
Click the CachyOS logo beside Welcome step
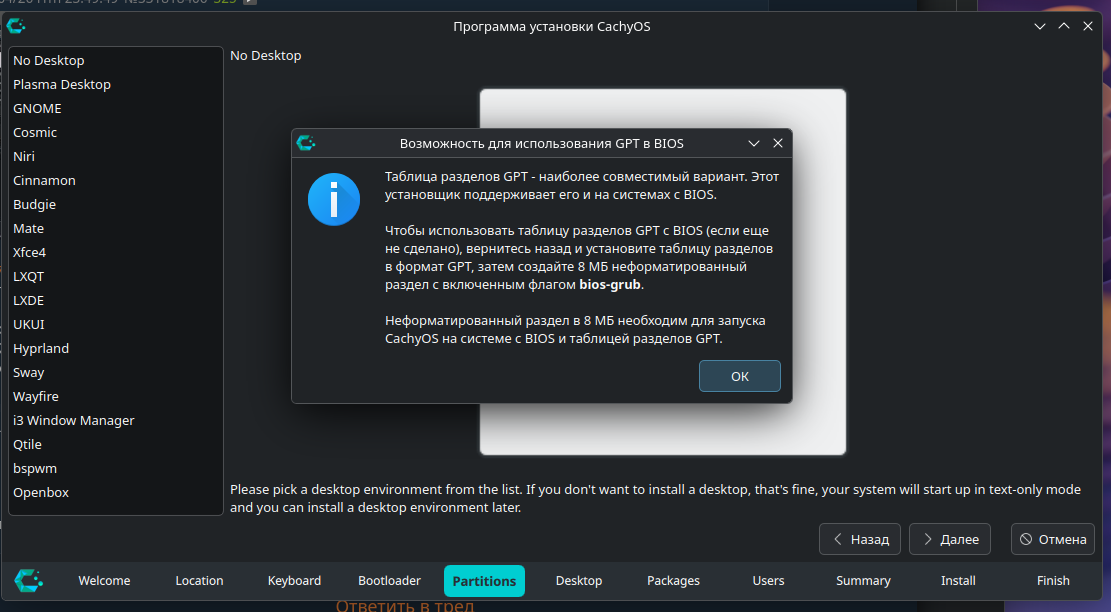pyautogui.click(x=29, y=580)
